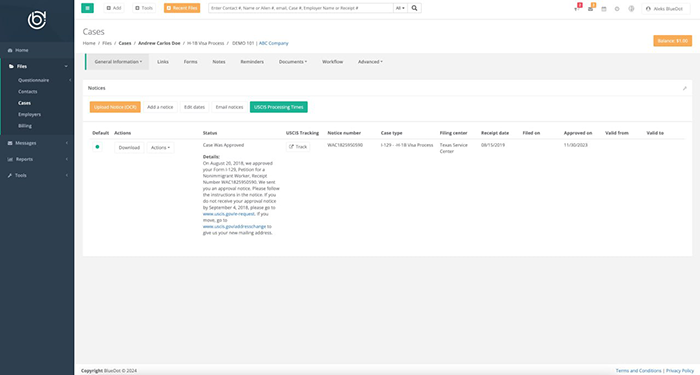Click the BlueDot logo in the sidebar
Screen dimensions: 700x375
click(x=37, y=20)
